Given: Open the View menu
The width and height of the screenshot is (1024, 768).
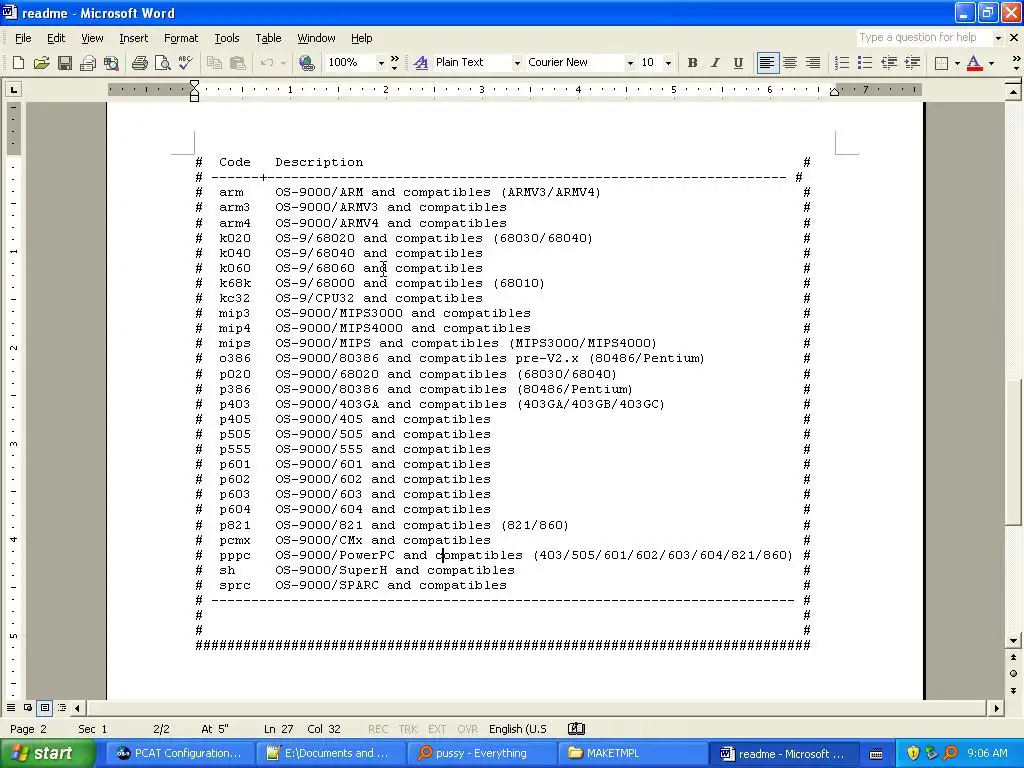Looking at the screenshot, I should (92, 38).
